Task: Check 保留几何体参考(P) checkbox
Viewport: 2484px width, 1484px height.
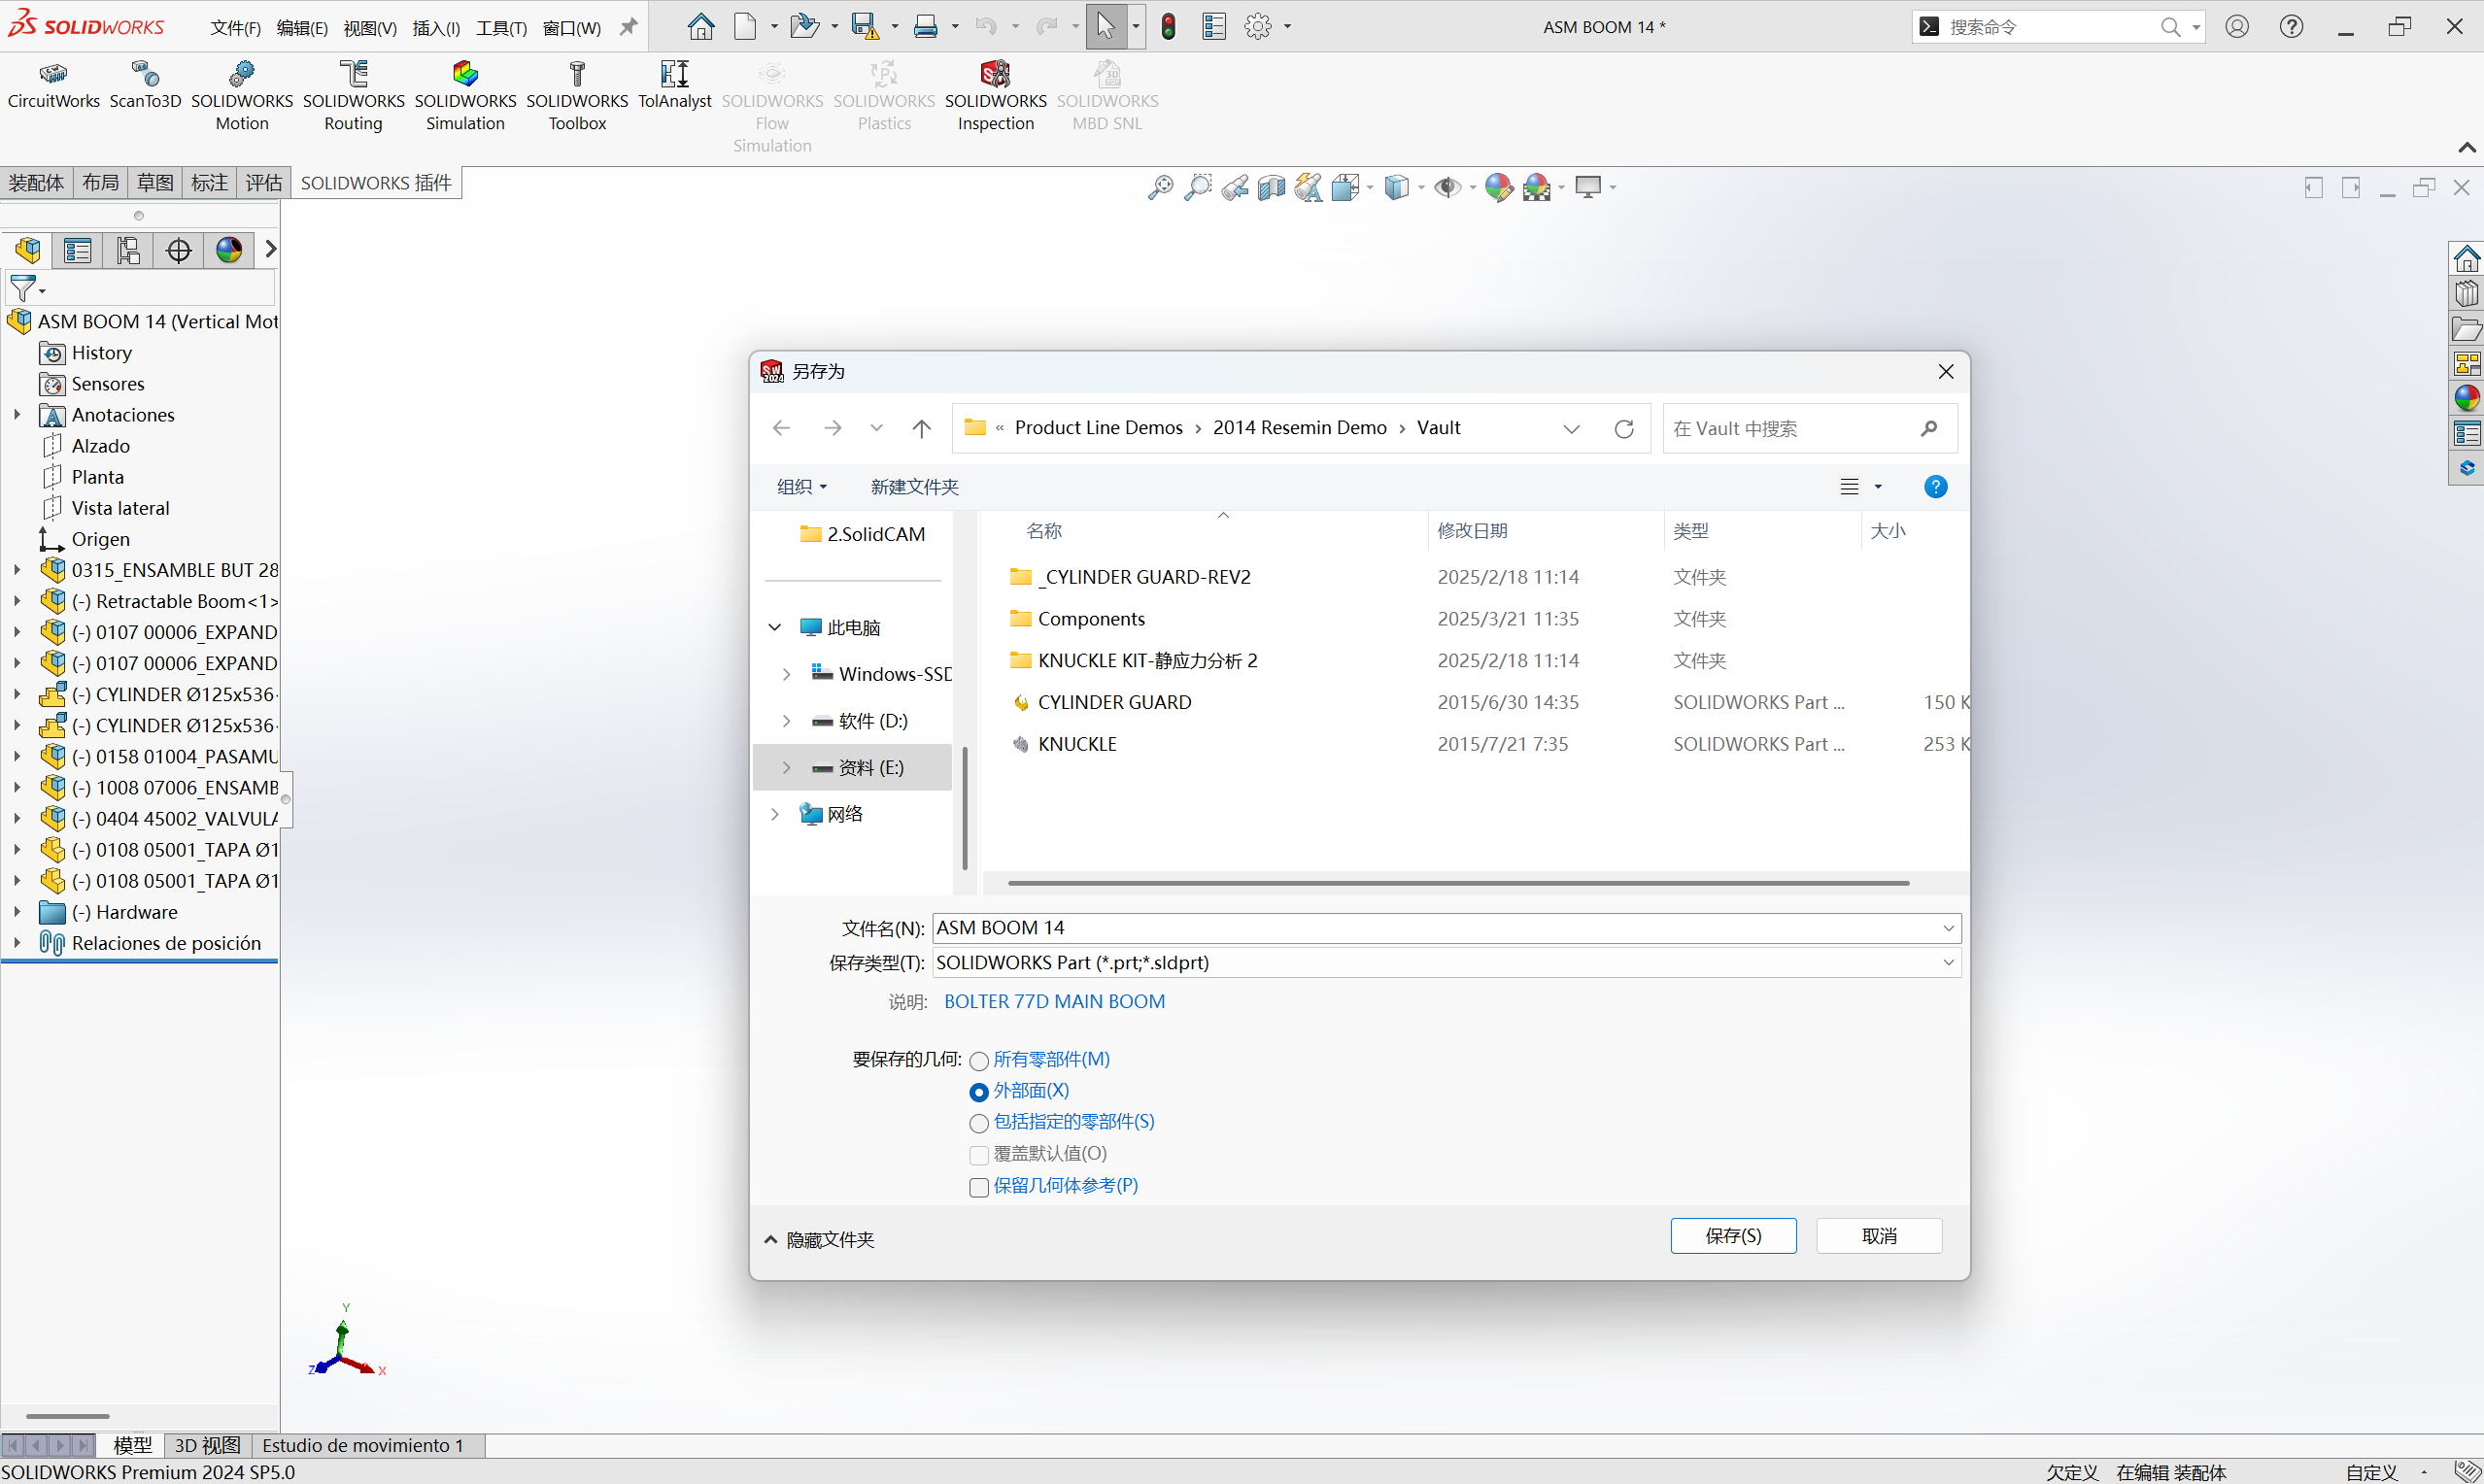Action: [979, 1186]
